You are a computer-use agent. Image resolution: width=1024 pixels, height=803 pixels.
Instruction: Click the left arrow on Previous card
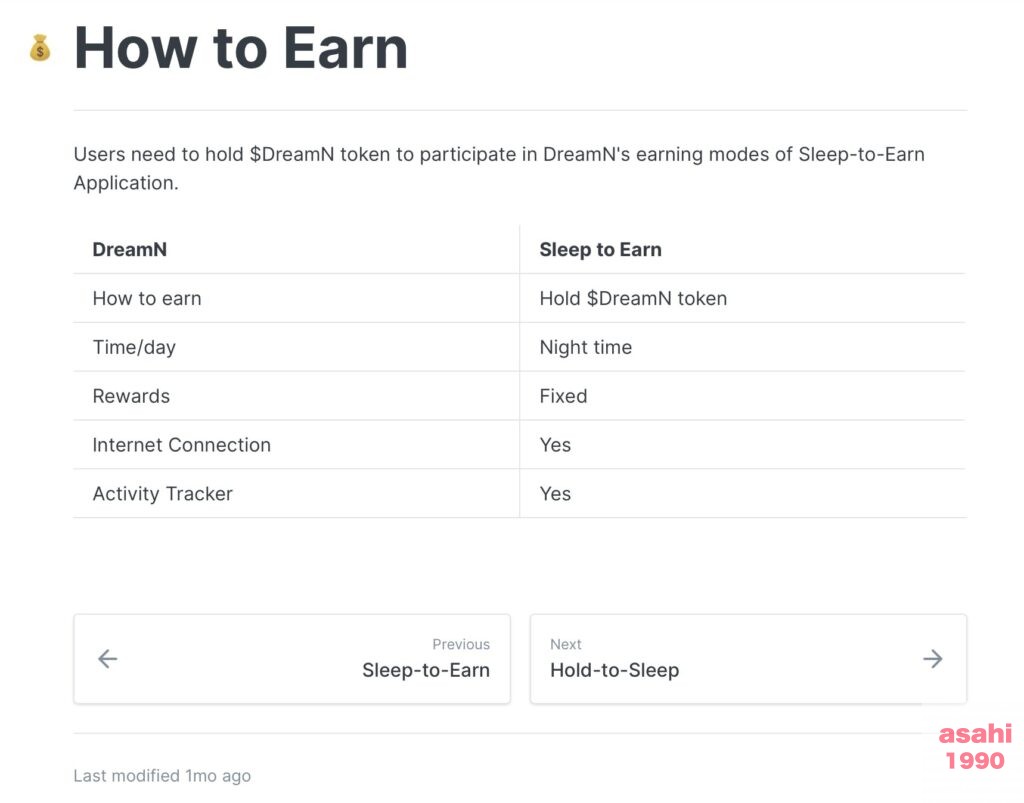coord(108,658)
